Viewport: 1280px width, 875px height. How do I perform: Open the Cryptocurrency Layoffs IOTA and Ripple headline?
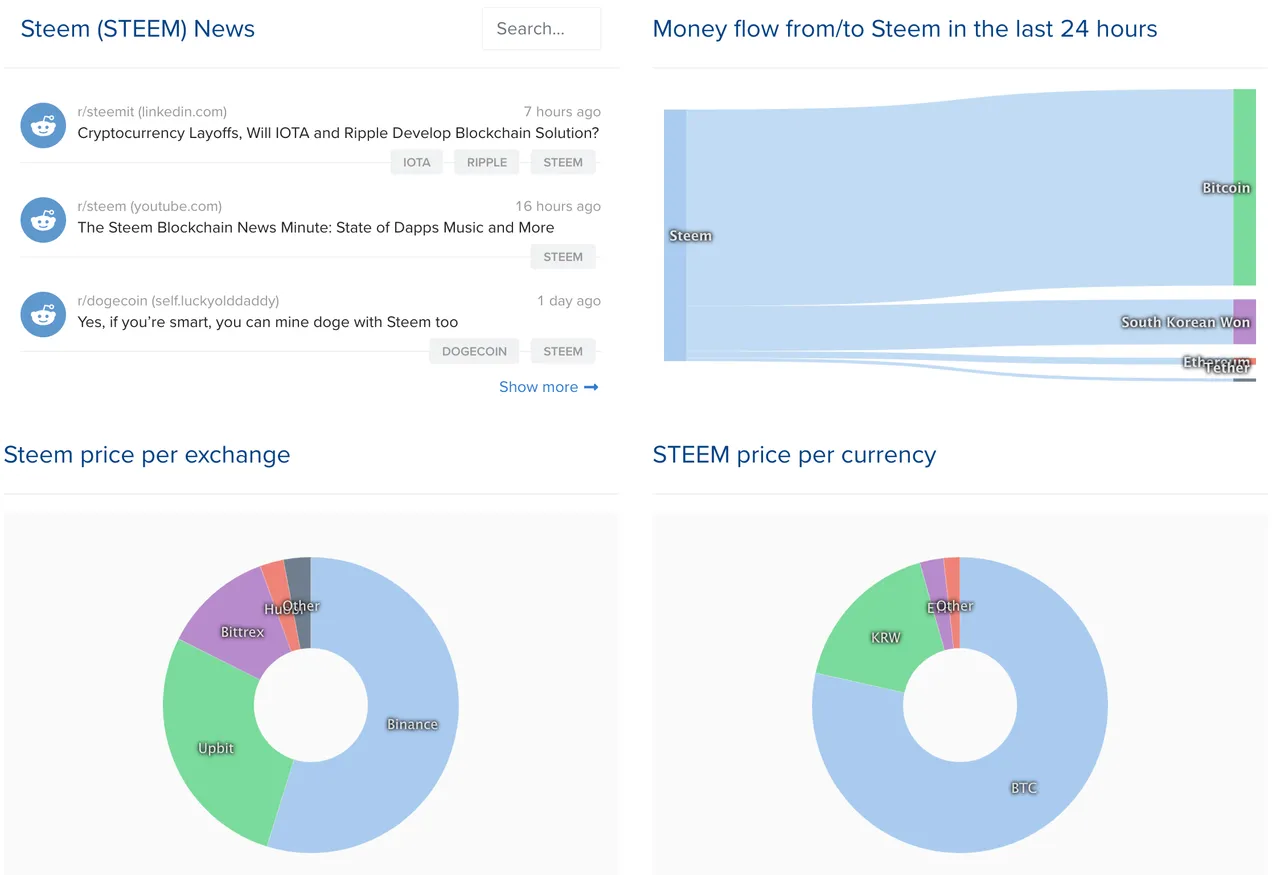(338, 133)
